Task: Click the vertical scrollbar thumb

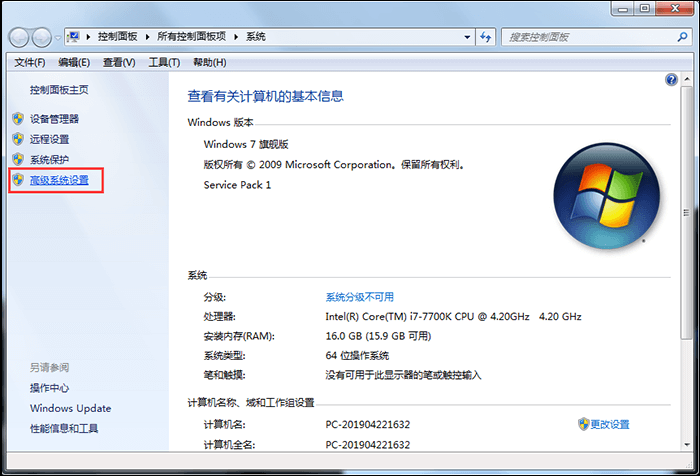Action: pos(687,213)
